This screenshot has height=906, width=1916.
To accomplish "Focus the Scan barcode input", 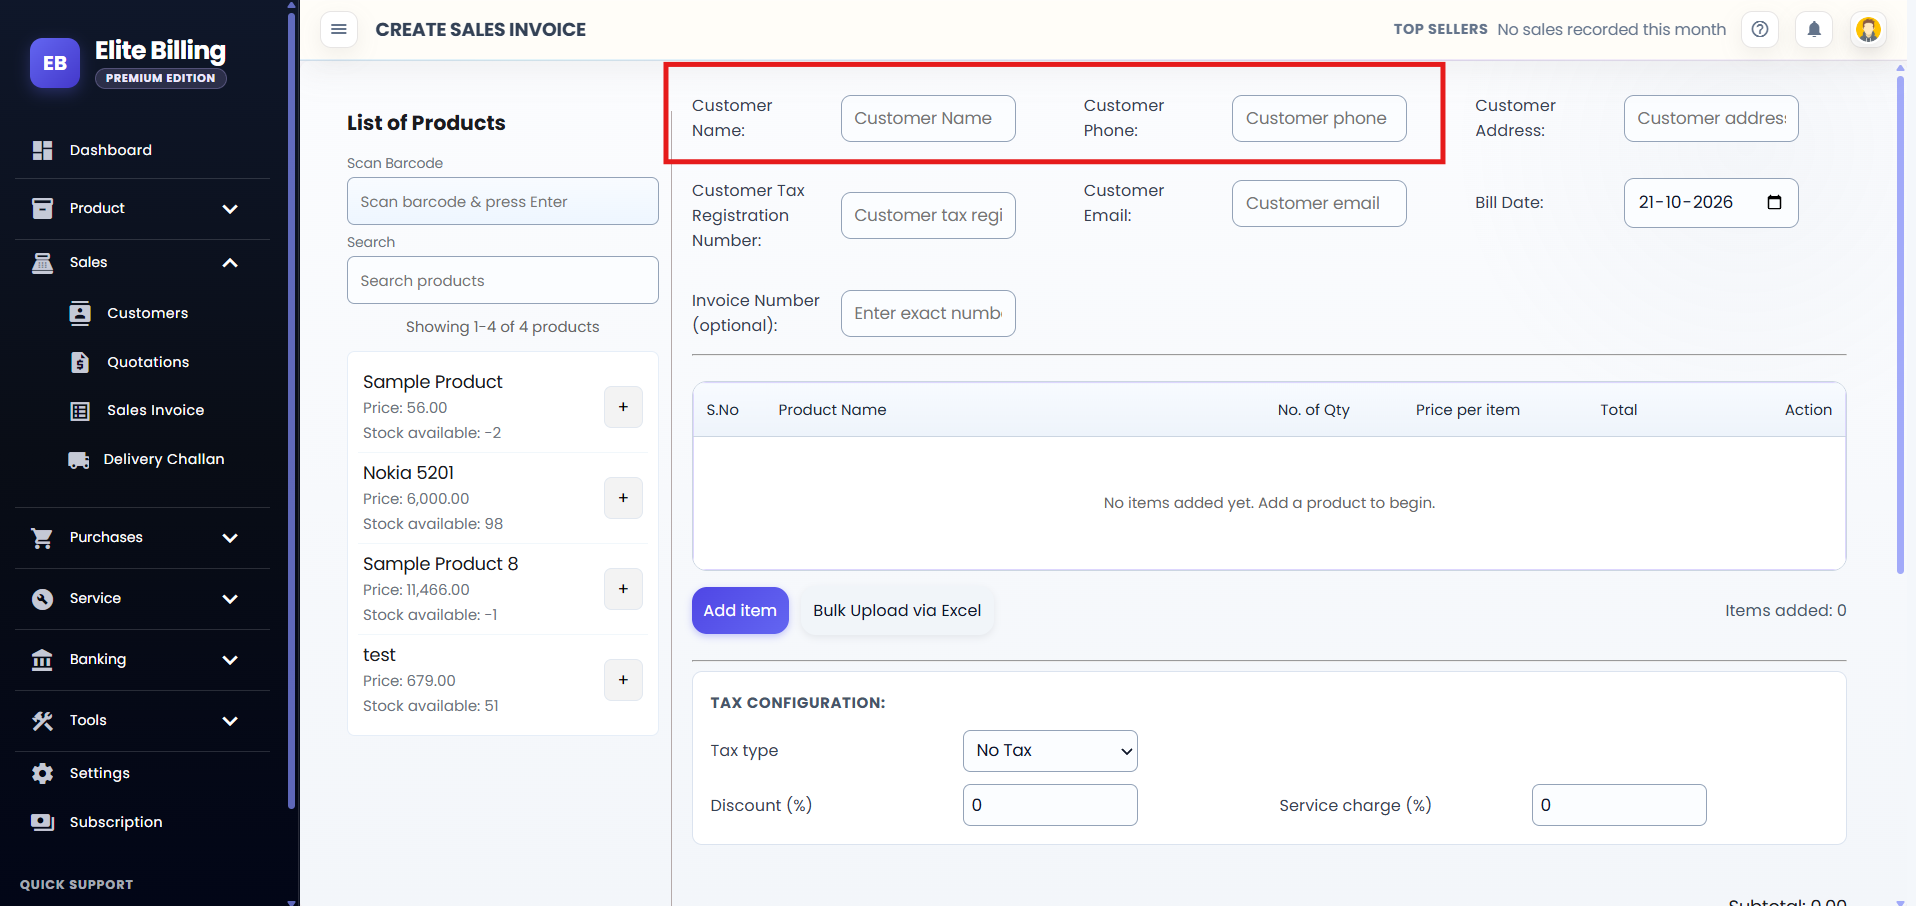I will click(502, 201).
